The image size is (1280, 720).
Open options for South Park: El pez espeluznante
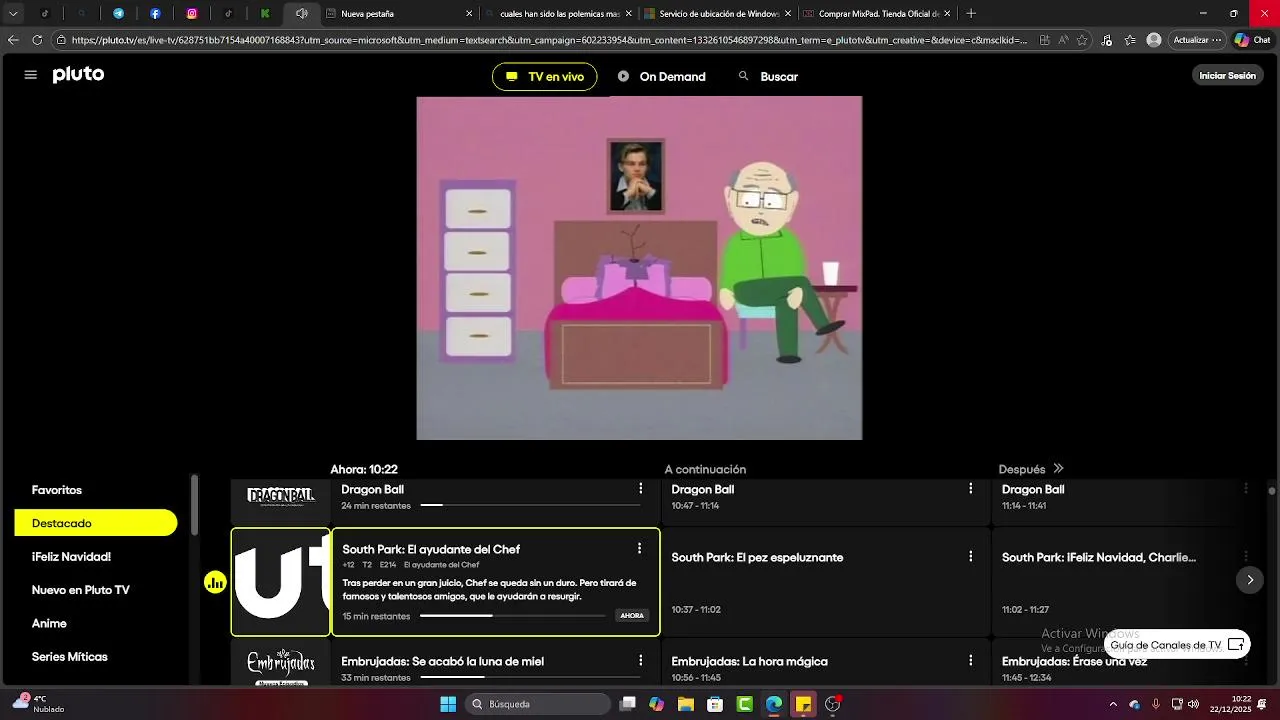coord(970,557)
